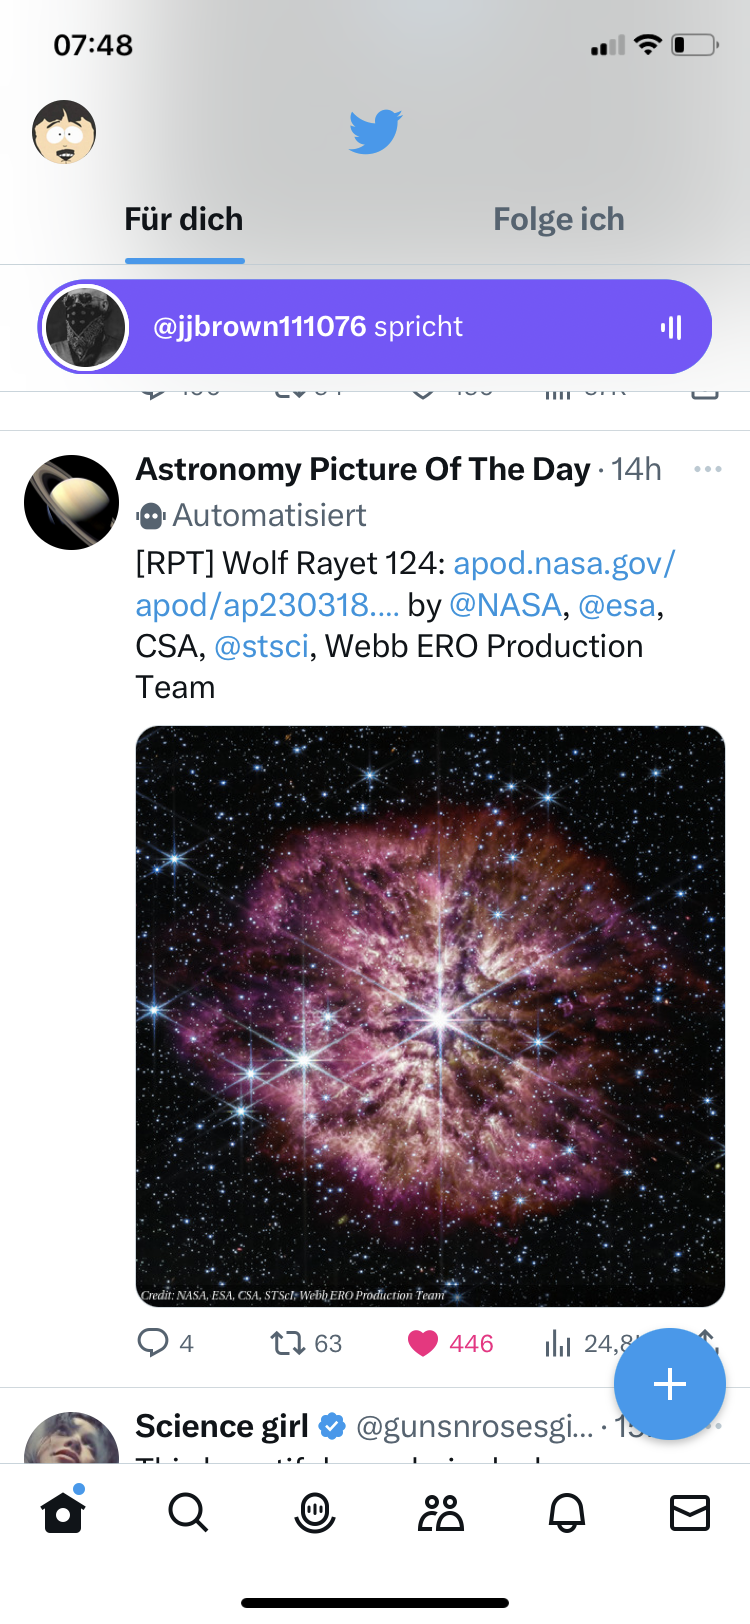The width and height of the screenshot is (750, 1624).
Task: Reply to the Astronomy Picture tweet
Action: click(153, 1342)
